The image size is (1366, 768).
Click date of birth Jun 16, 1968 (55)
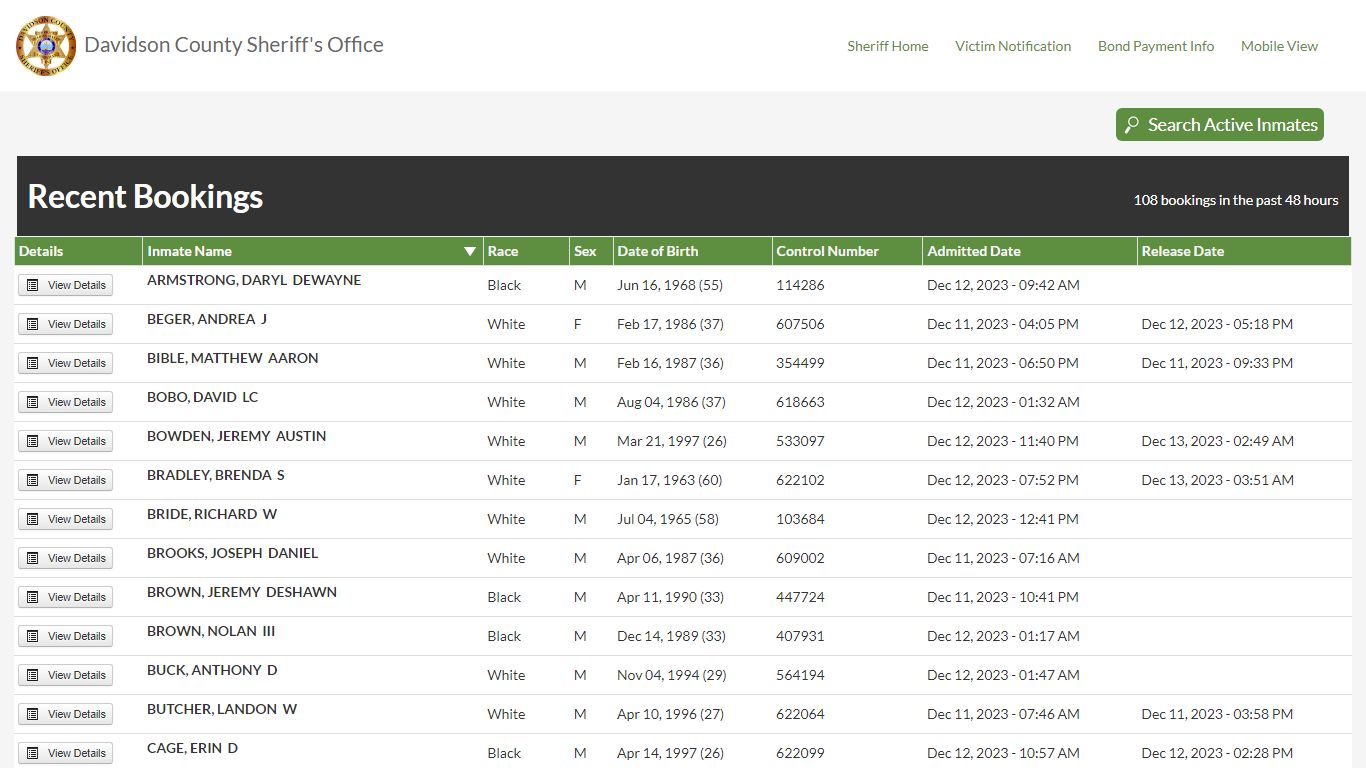(670, 285)
